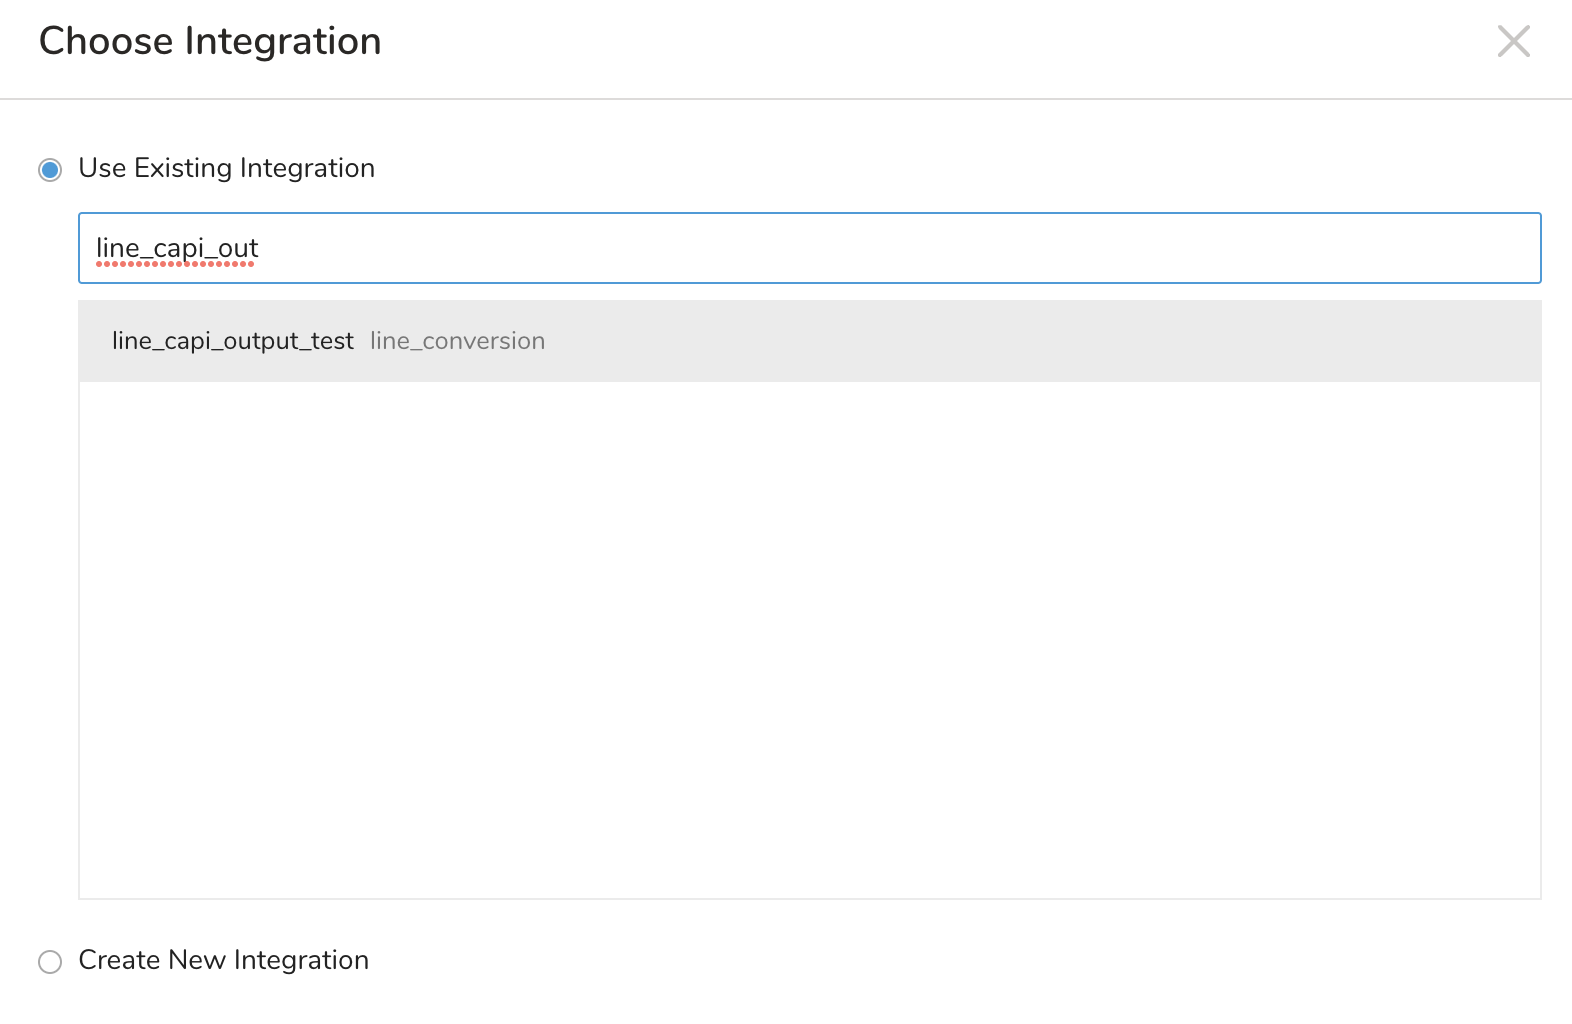Enable the Create New Integration radio option

pyautogui.click(x=50, y=961)
